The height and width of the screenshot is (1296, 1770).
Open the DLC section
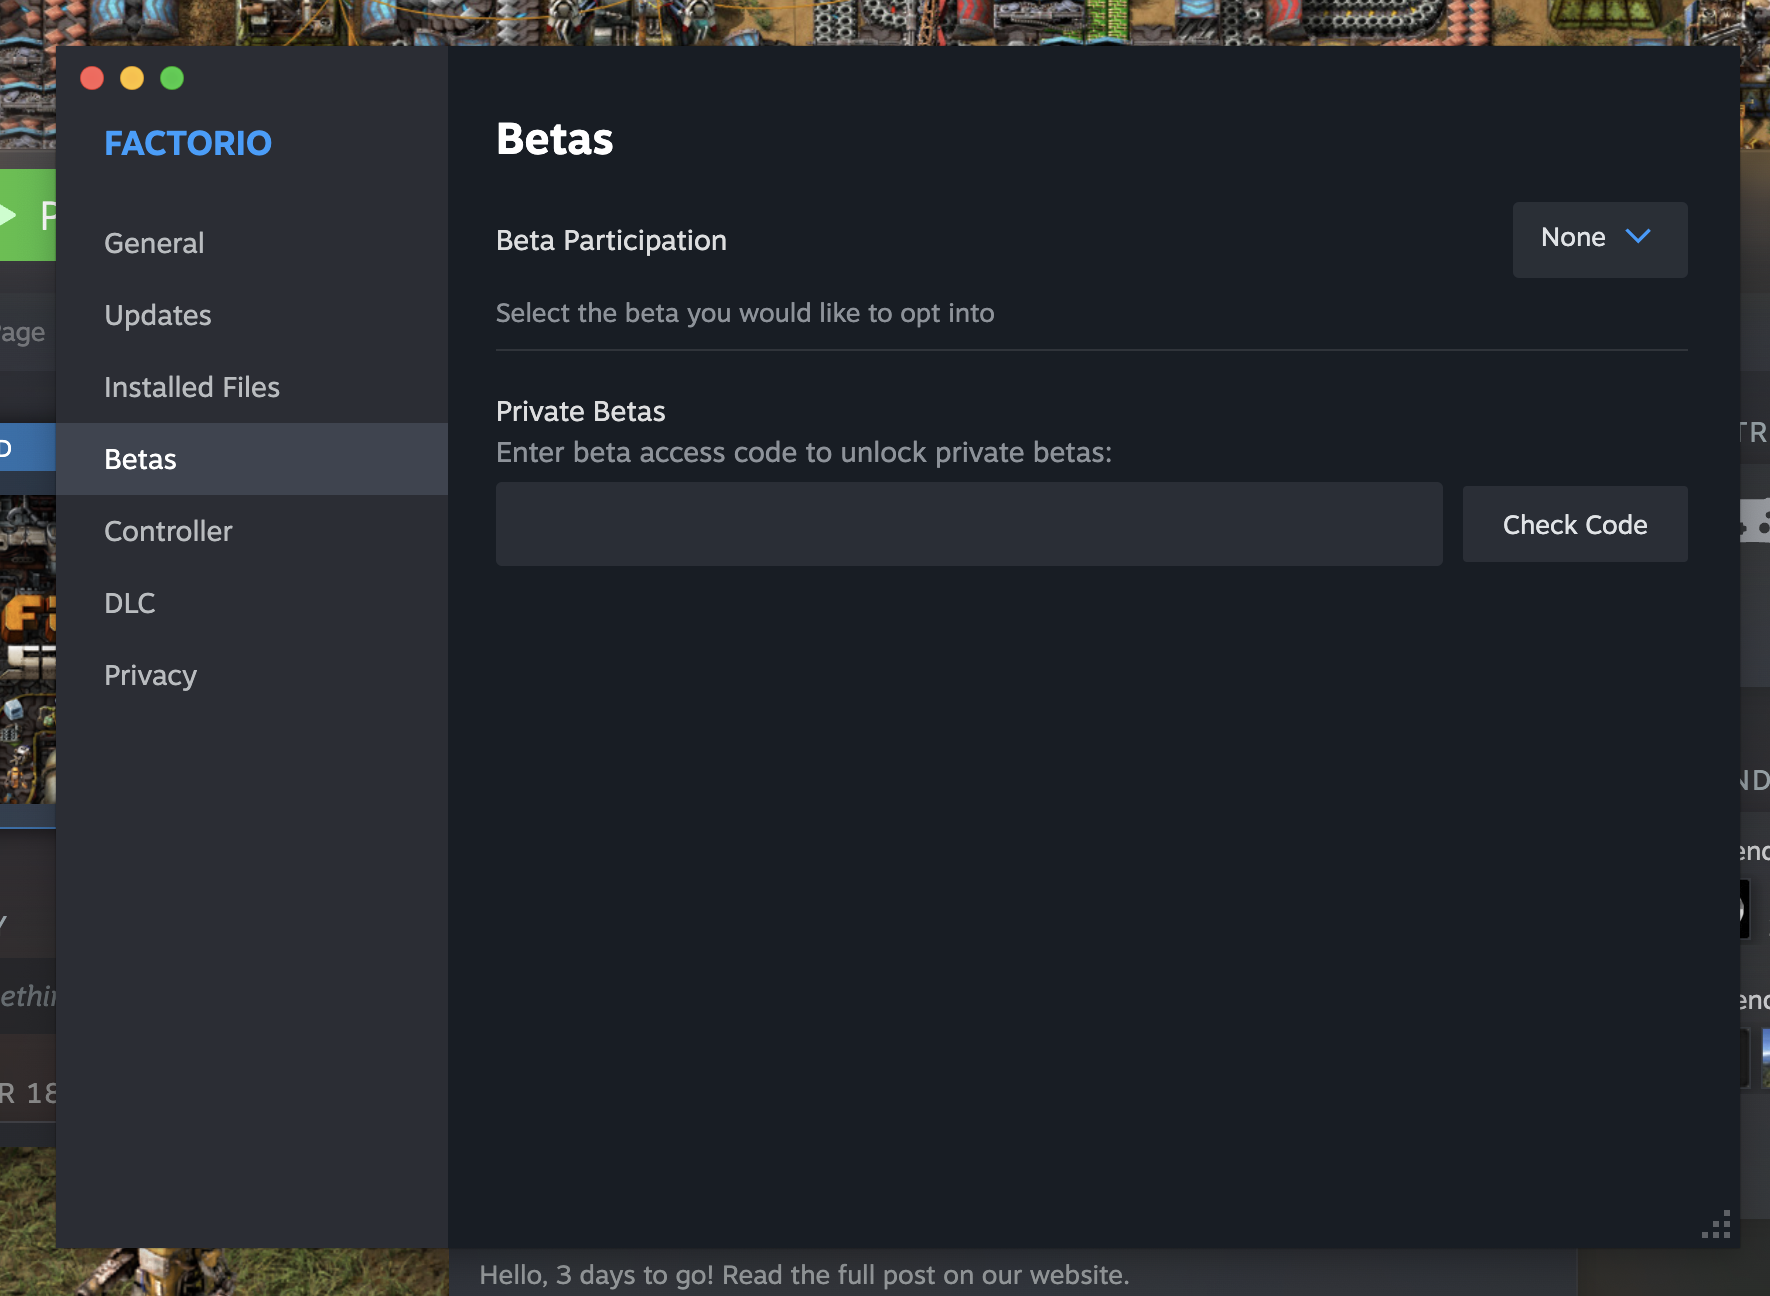[130, 603]
